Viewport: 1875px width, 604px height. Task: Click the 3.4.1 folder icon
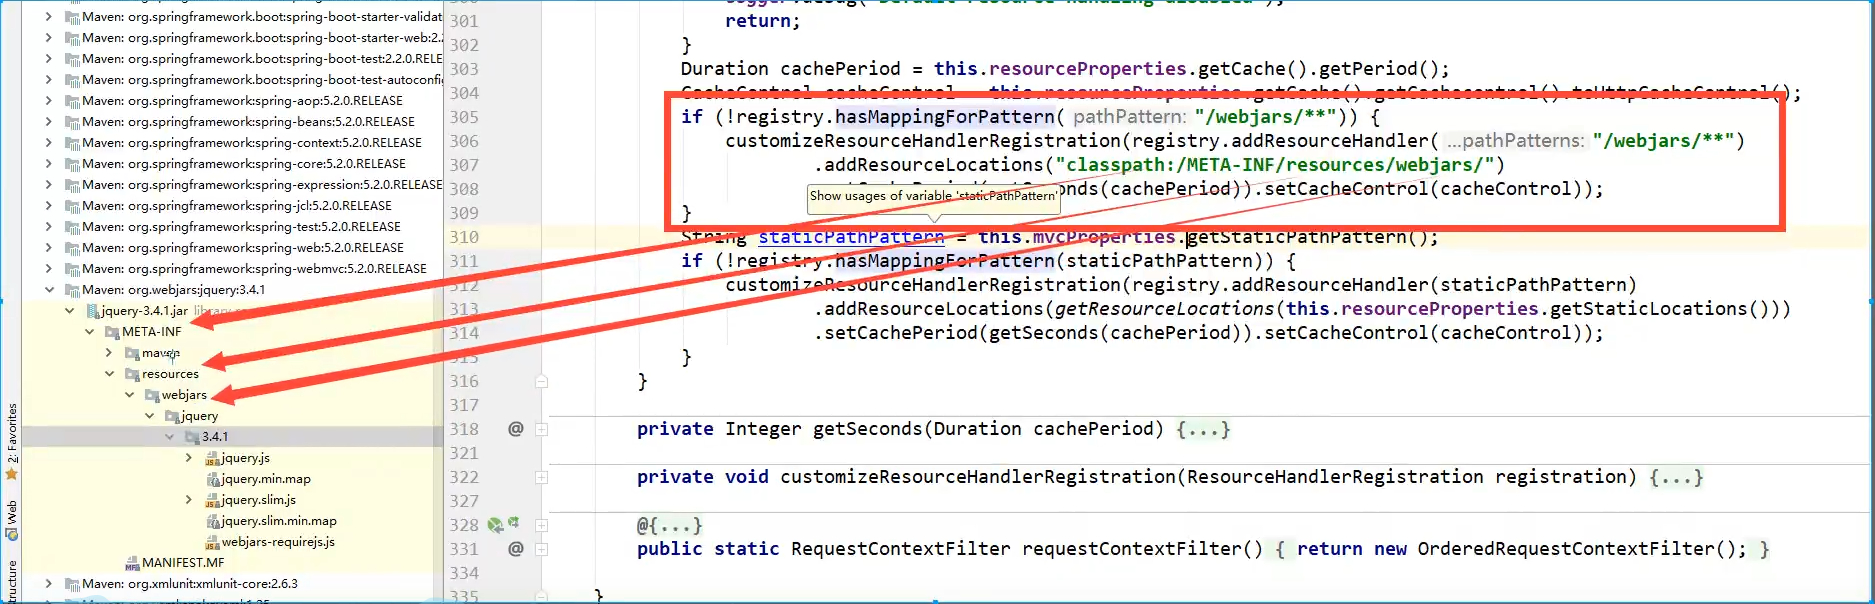click(192, 437)
